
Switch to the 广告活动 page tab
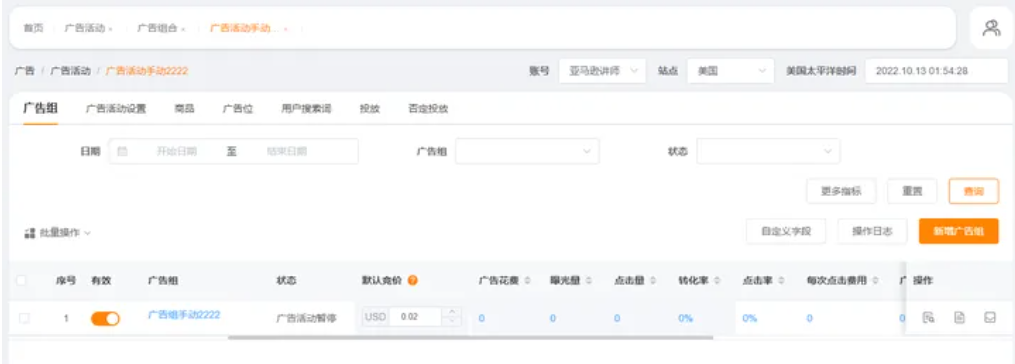coord(84,28)
